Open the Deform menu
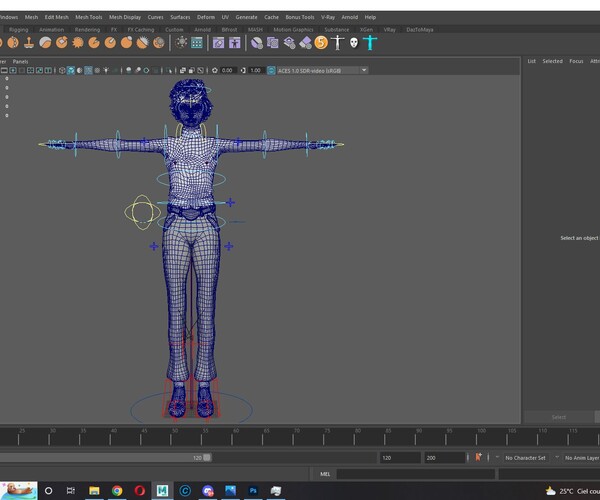Image resolution: width=600 pixels, height=500 pixels. (x=206, y=17)
